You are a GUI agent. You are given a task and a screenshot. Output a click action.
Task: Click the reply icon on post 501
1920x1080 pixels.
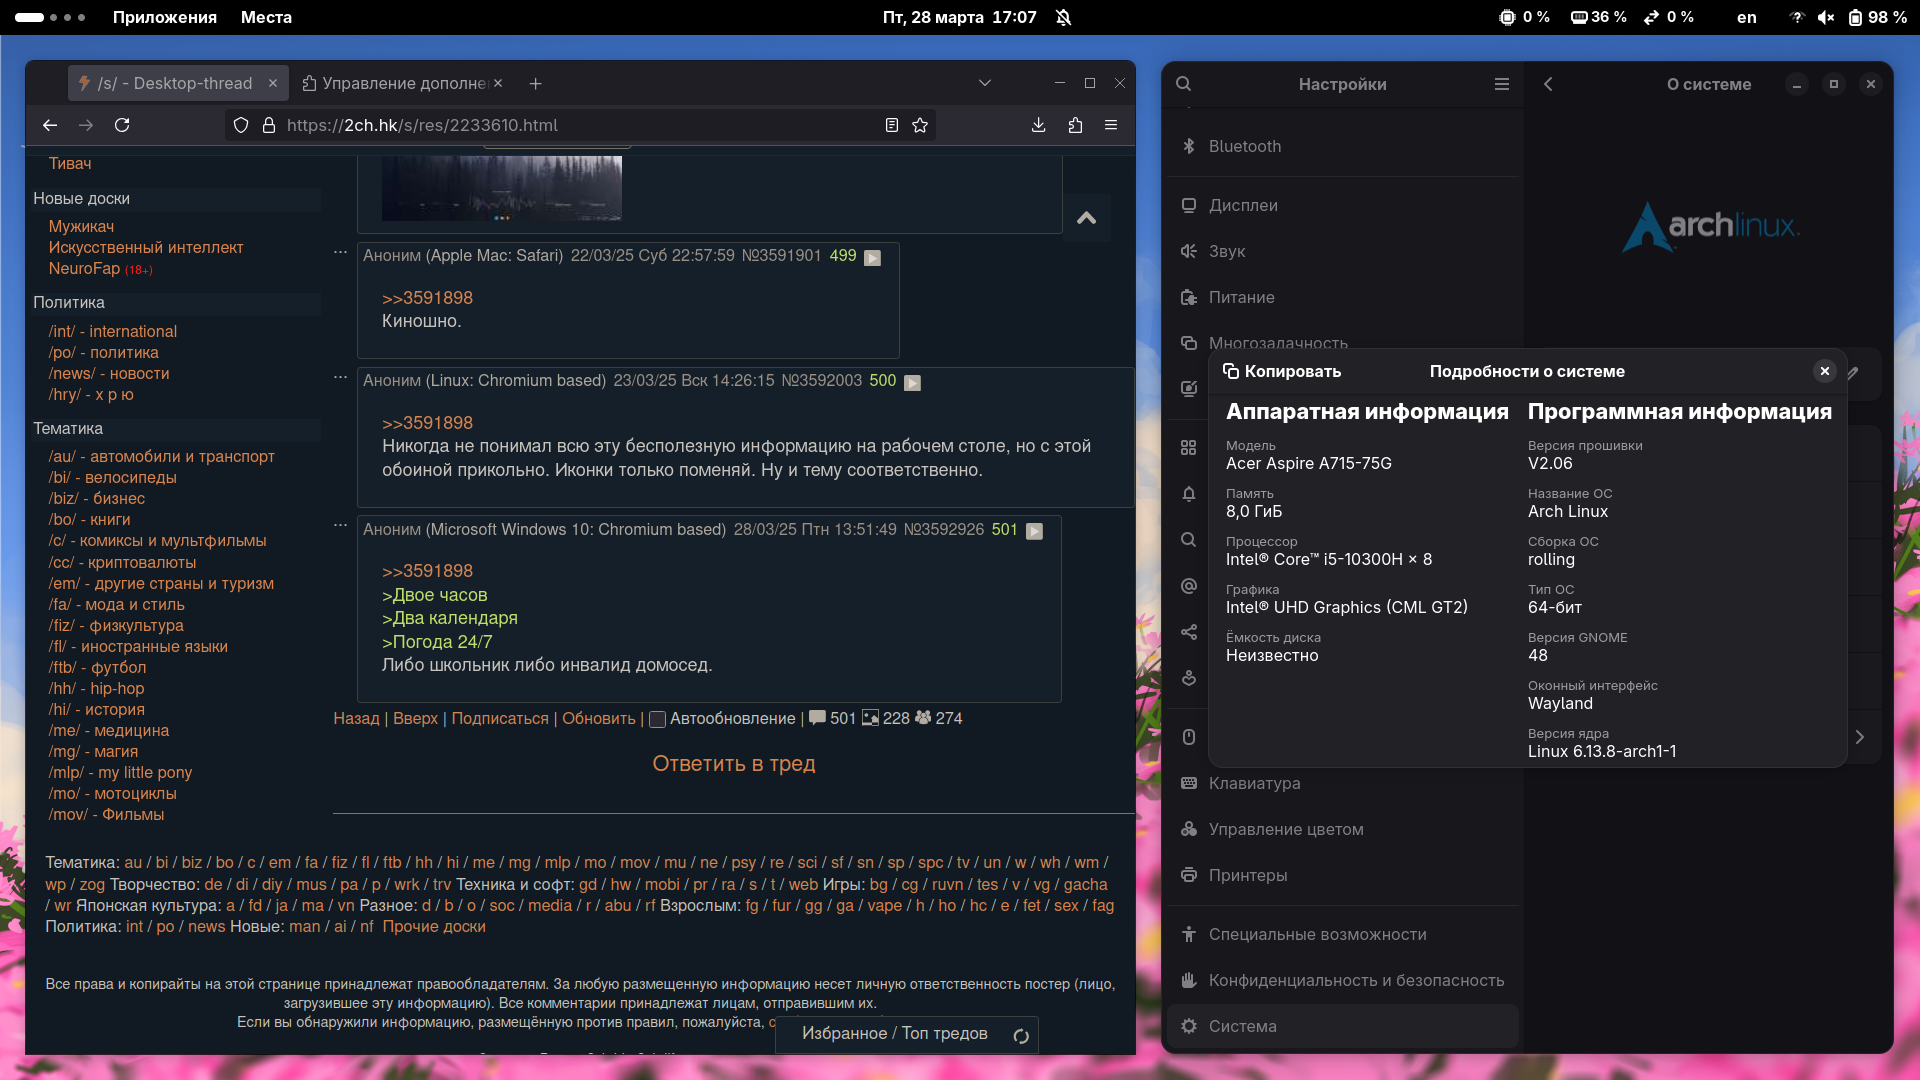tap(1034, 531)
